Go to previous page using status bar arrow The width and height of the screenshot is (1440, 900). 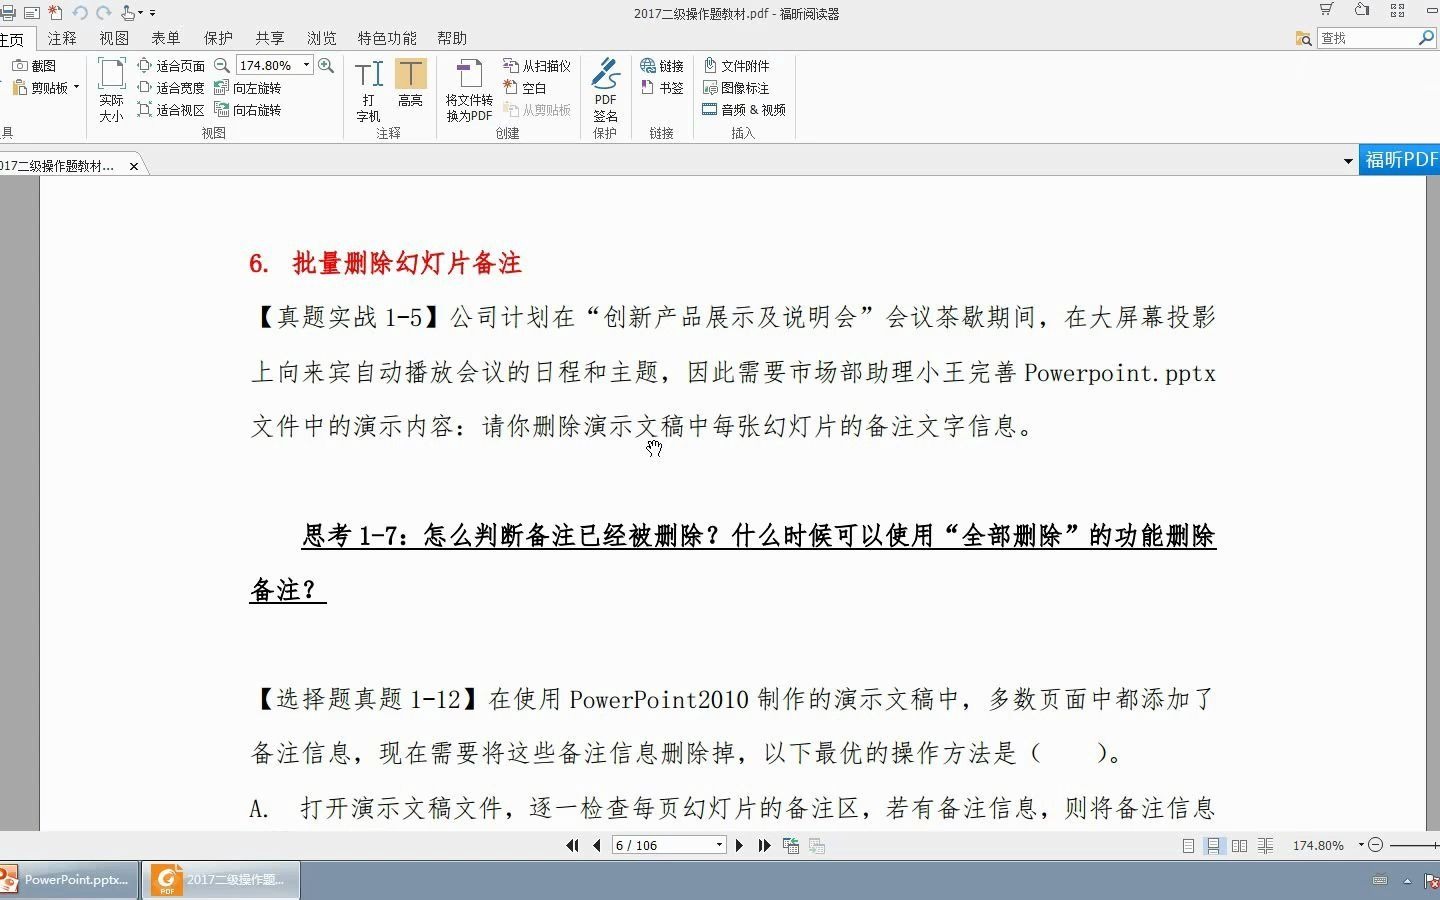[x=597, y=845]
